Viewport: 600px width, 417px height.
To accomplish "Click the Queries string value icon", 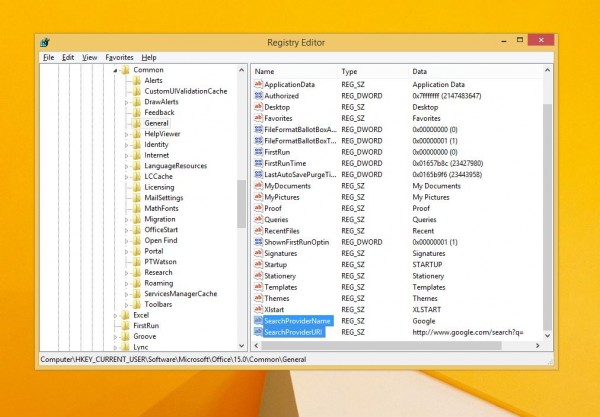I will (258, 220).
